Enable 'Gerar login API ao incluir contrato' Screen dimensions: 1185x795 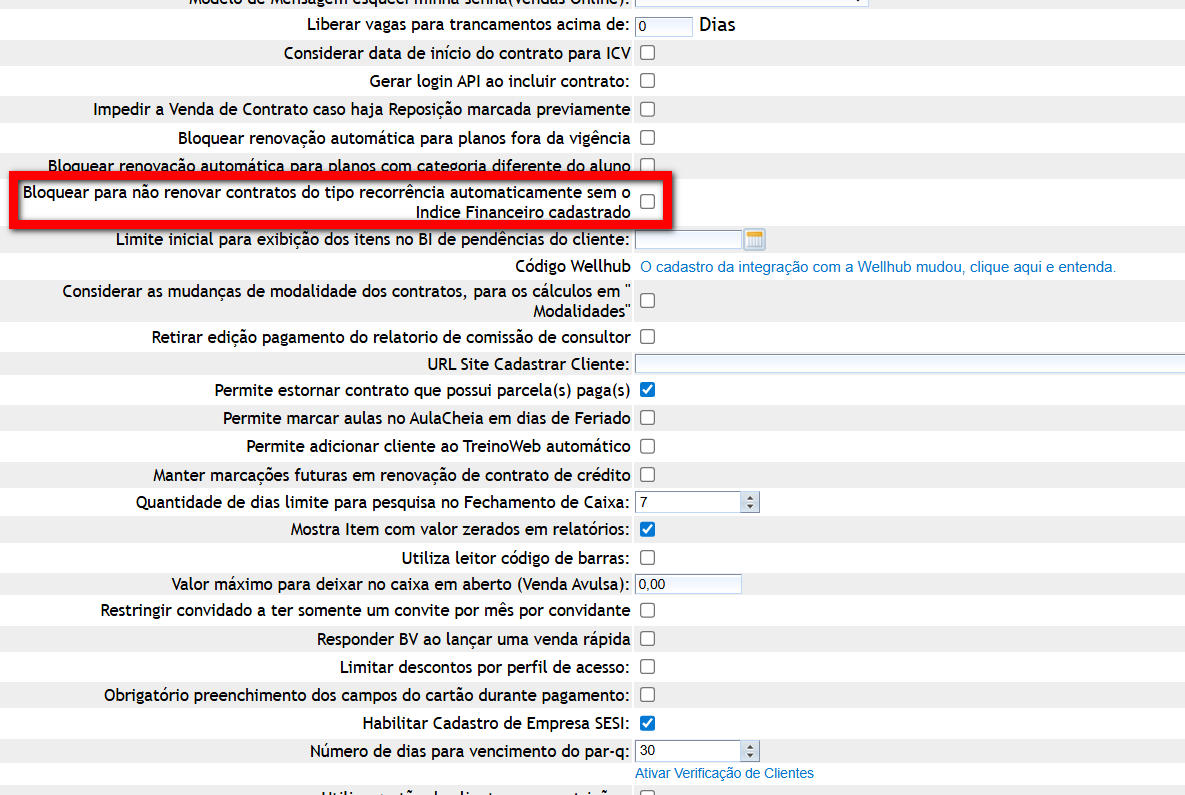(x=647, y=80)
